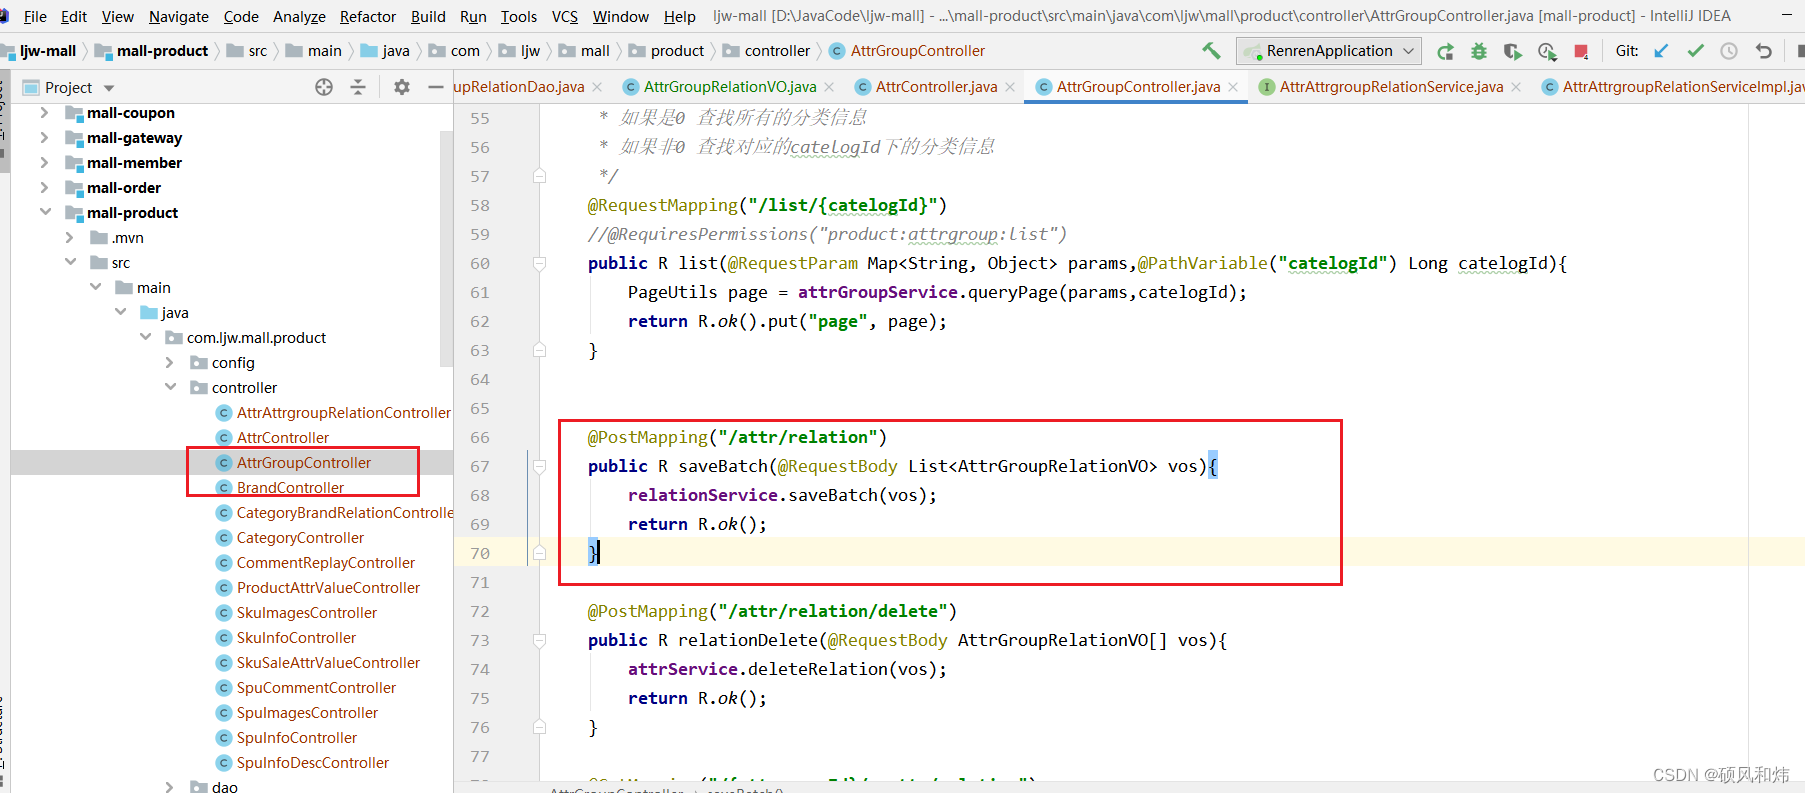The width and height of the screenshot is (1805, 793).
Task: Open CommentReplayController class
Action: [x=325, y=563]
